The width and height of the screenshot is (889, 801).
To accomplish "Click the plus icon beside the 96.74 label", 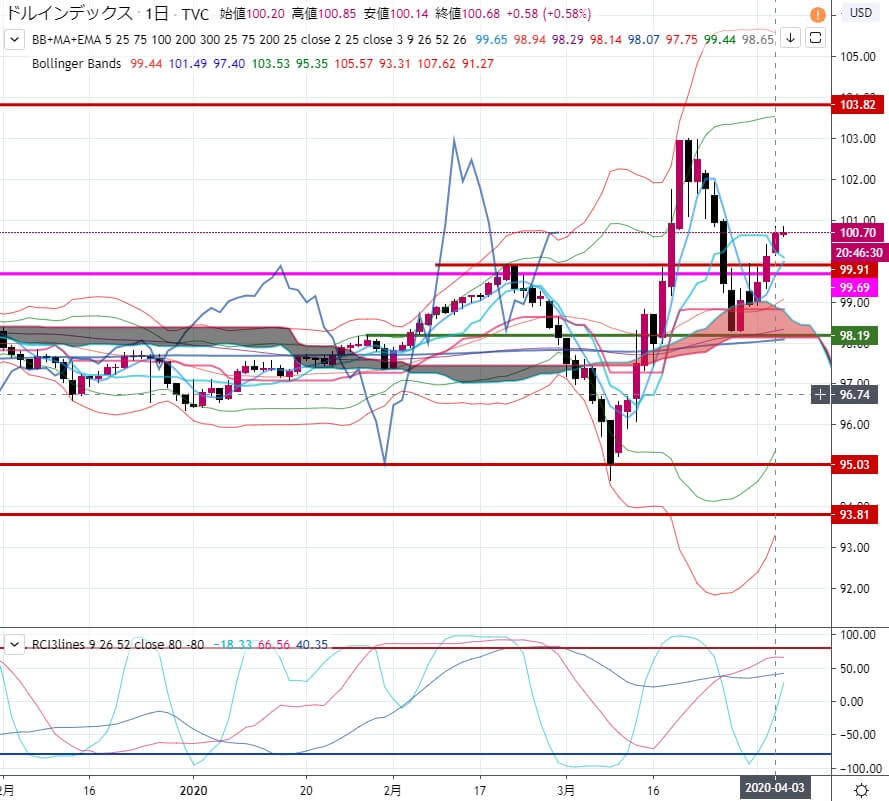I will (820, 395).
